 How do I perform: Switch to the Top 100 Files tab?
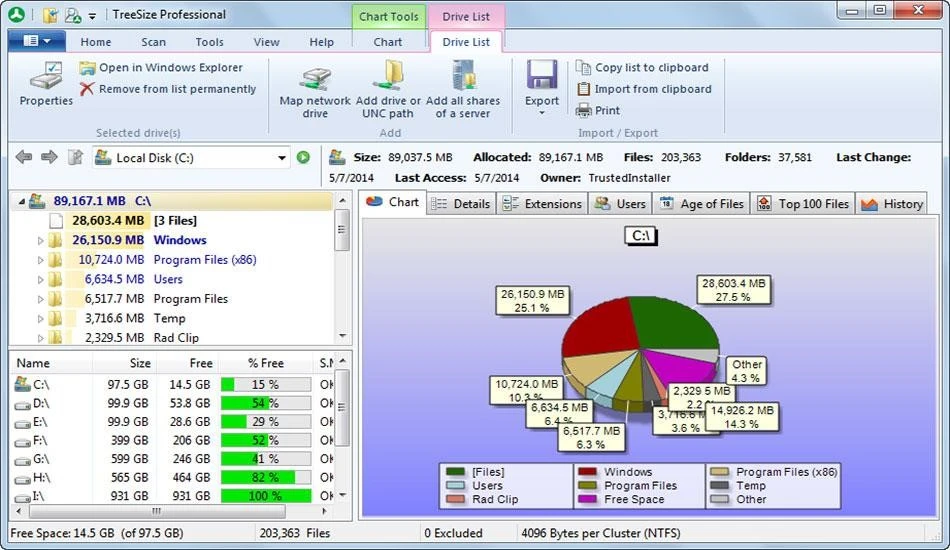pos(803,204)
